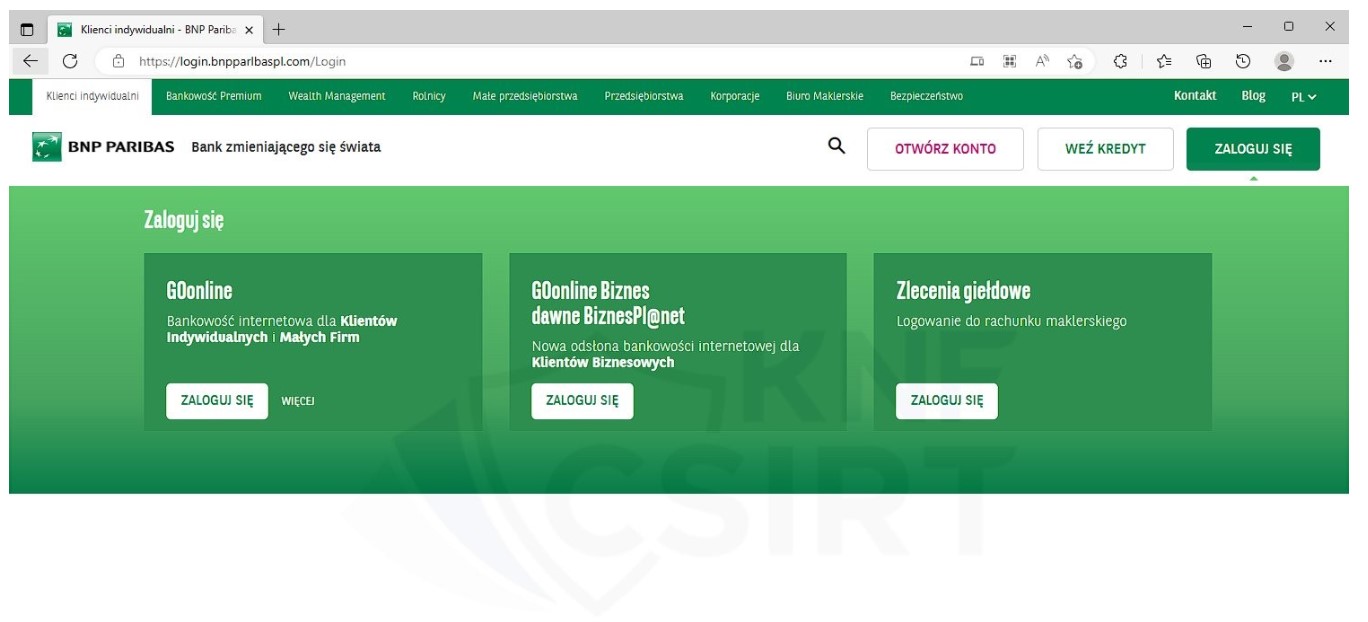Follow the WIĘCEJ link in GOonline
This screenshot has width=1368, height=622.
coord(298,401)
